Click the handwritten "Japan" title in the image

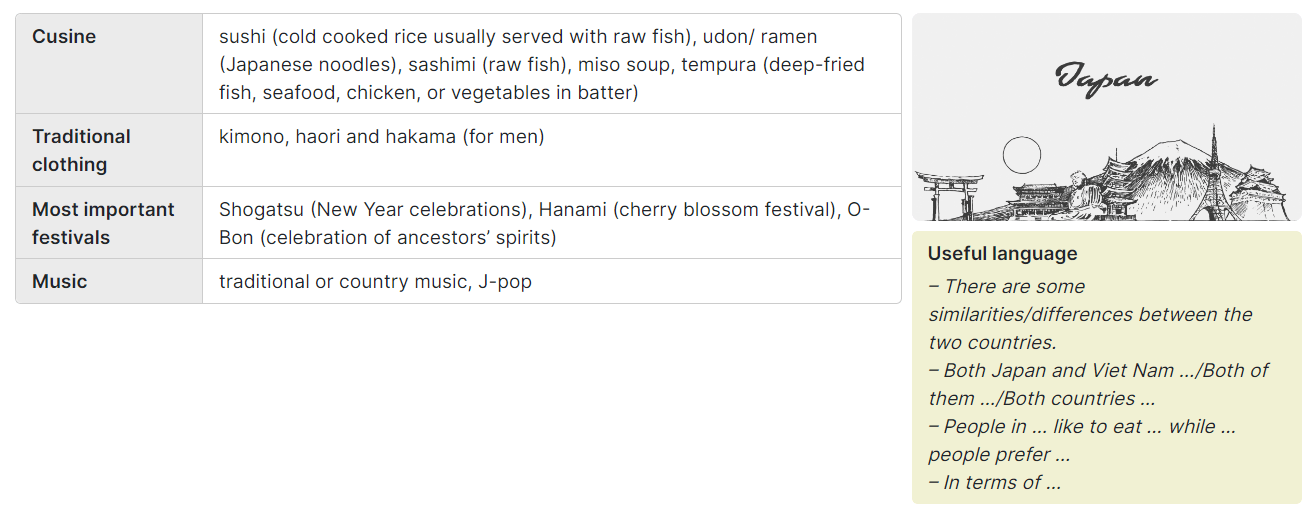[1106, 78]
